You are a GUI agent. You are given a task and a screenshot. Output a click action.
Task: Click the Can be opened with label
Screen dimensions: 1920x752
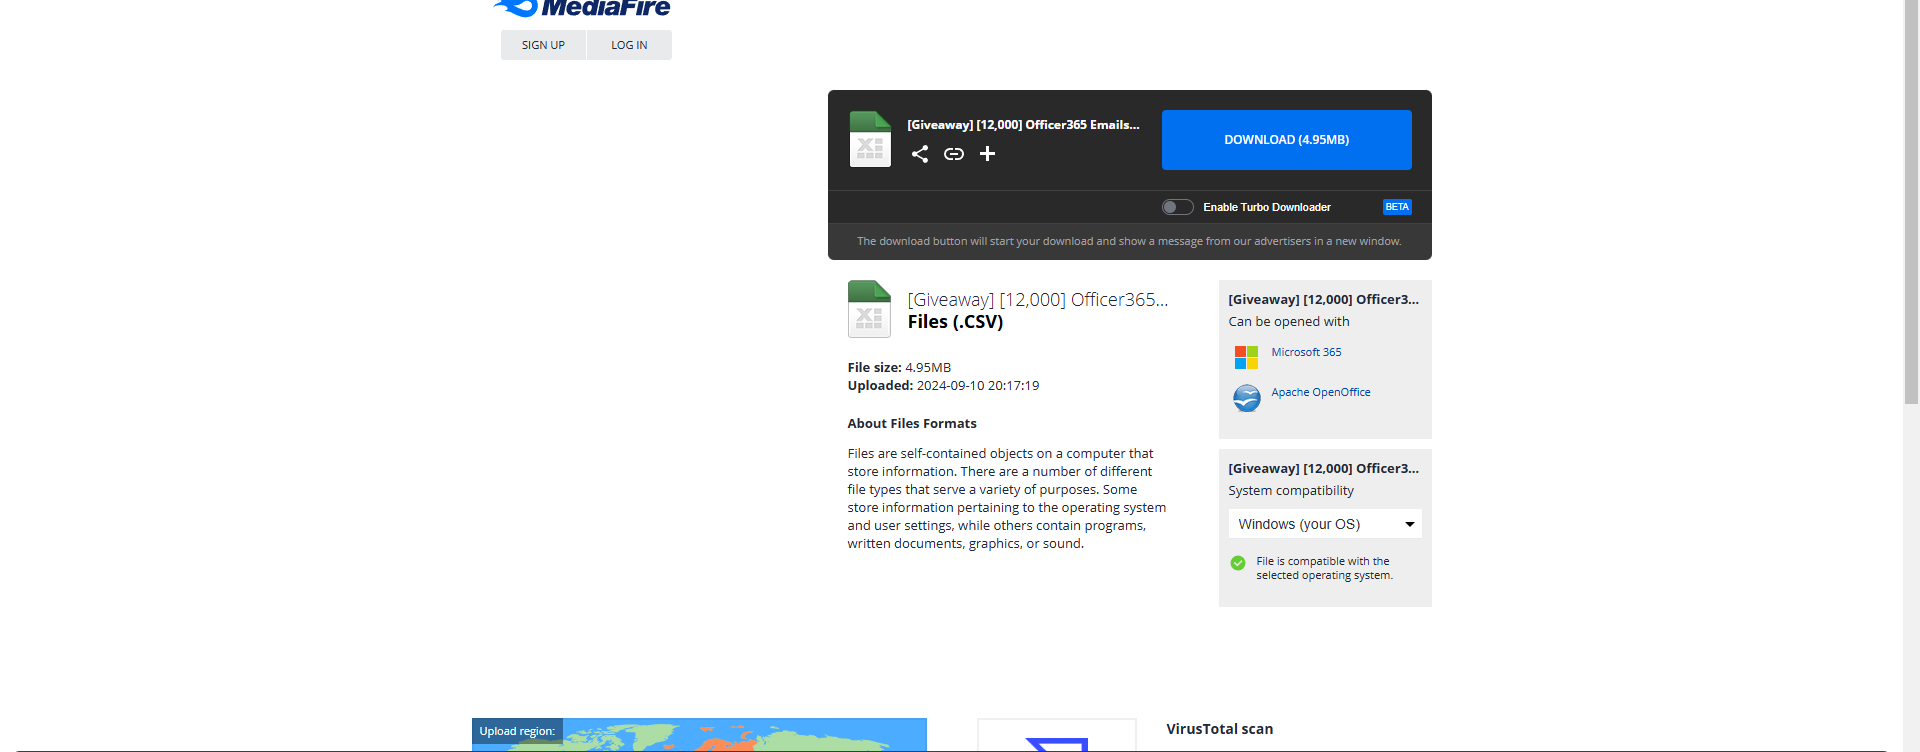click(x=1289, y=322)
